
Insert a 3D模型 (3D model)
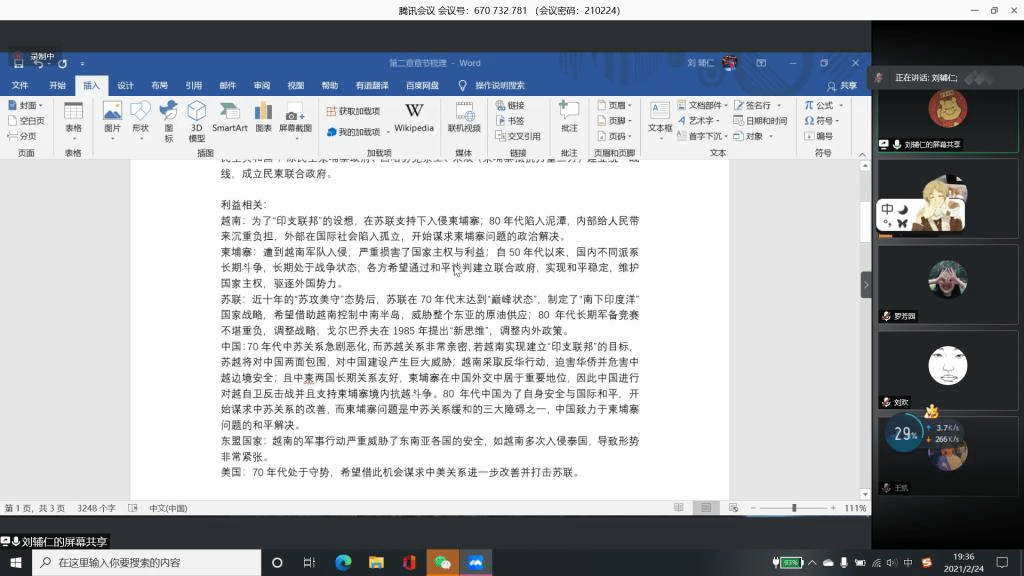197,118
